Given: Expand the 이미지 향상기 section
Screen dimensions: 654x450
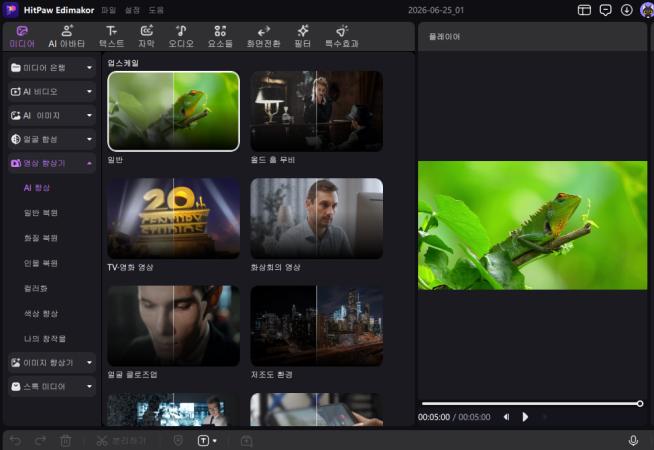Looking at the screenshot, I should point(52,362).
